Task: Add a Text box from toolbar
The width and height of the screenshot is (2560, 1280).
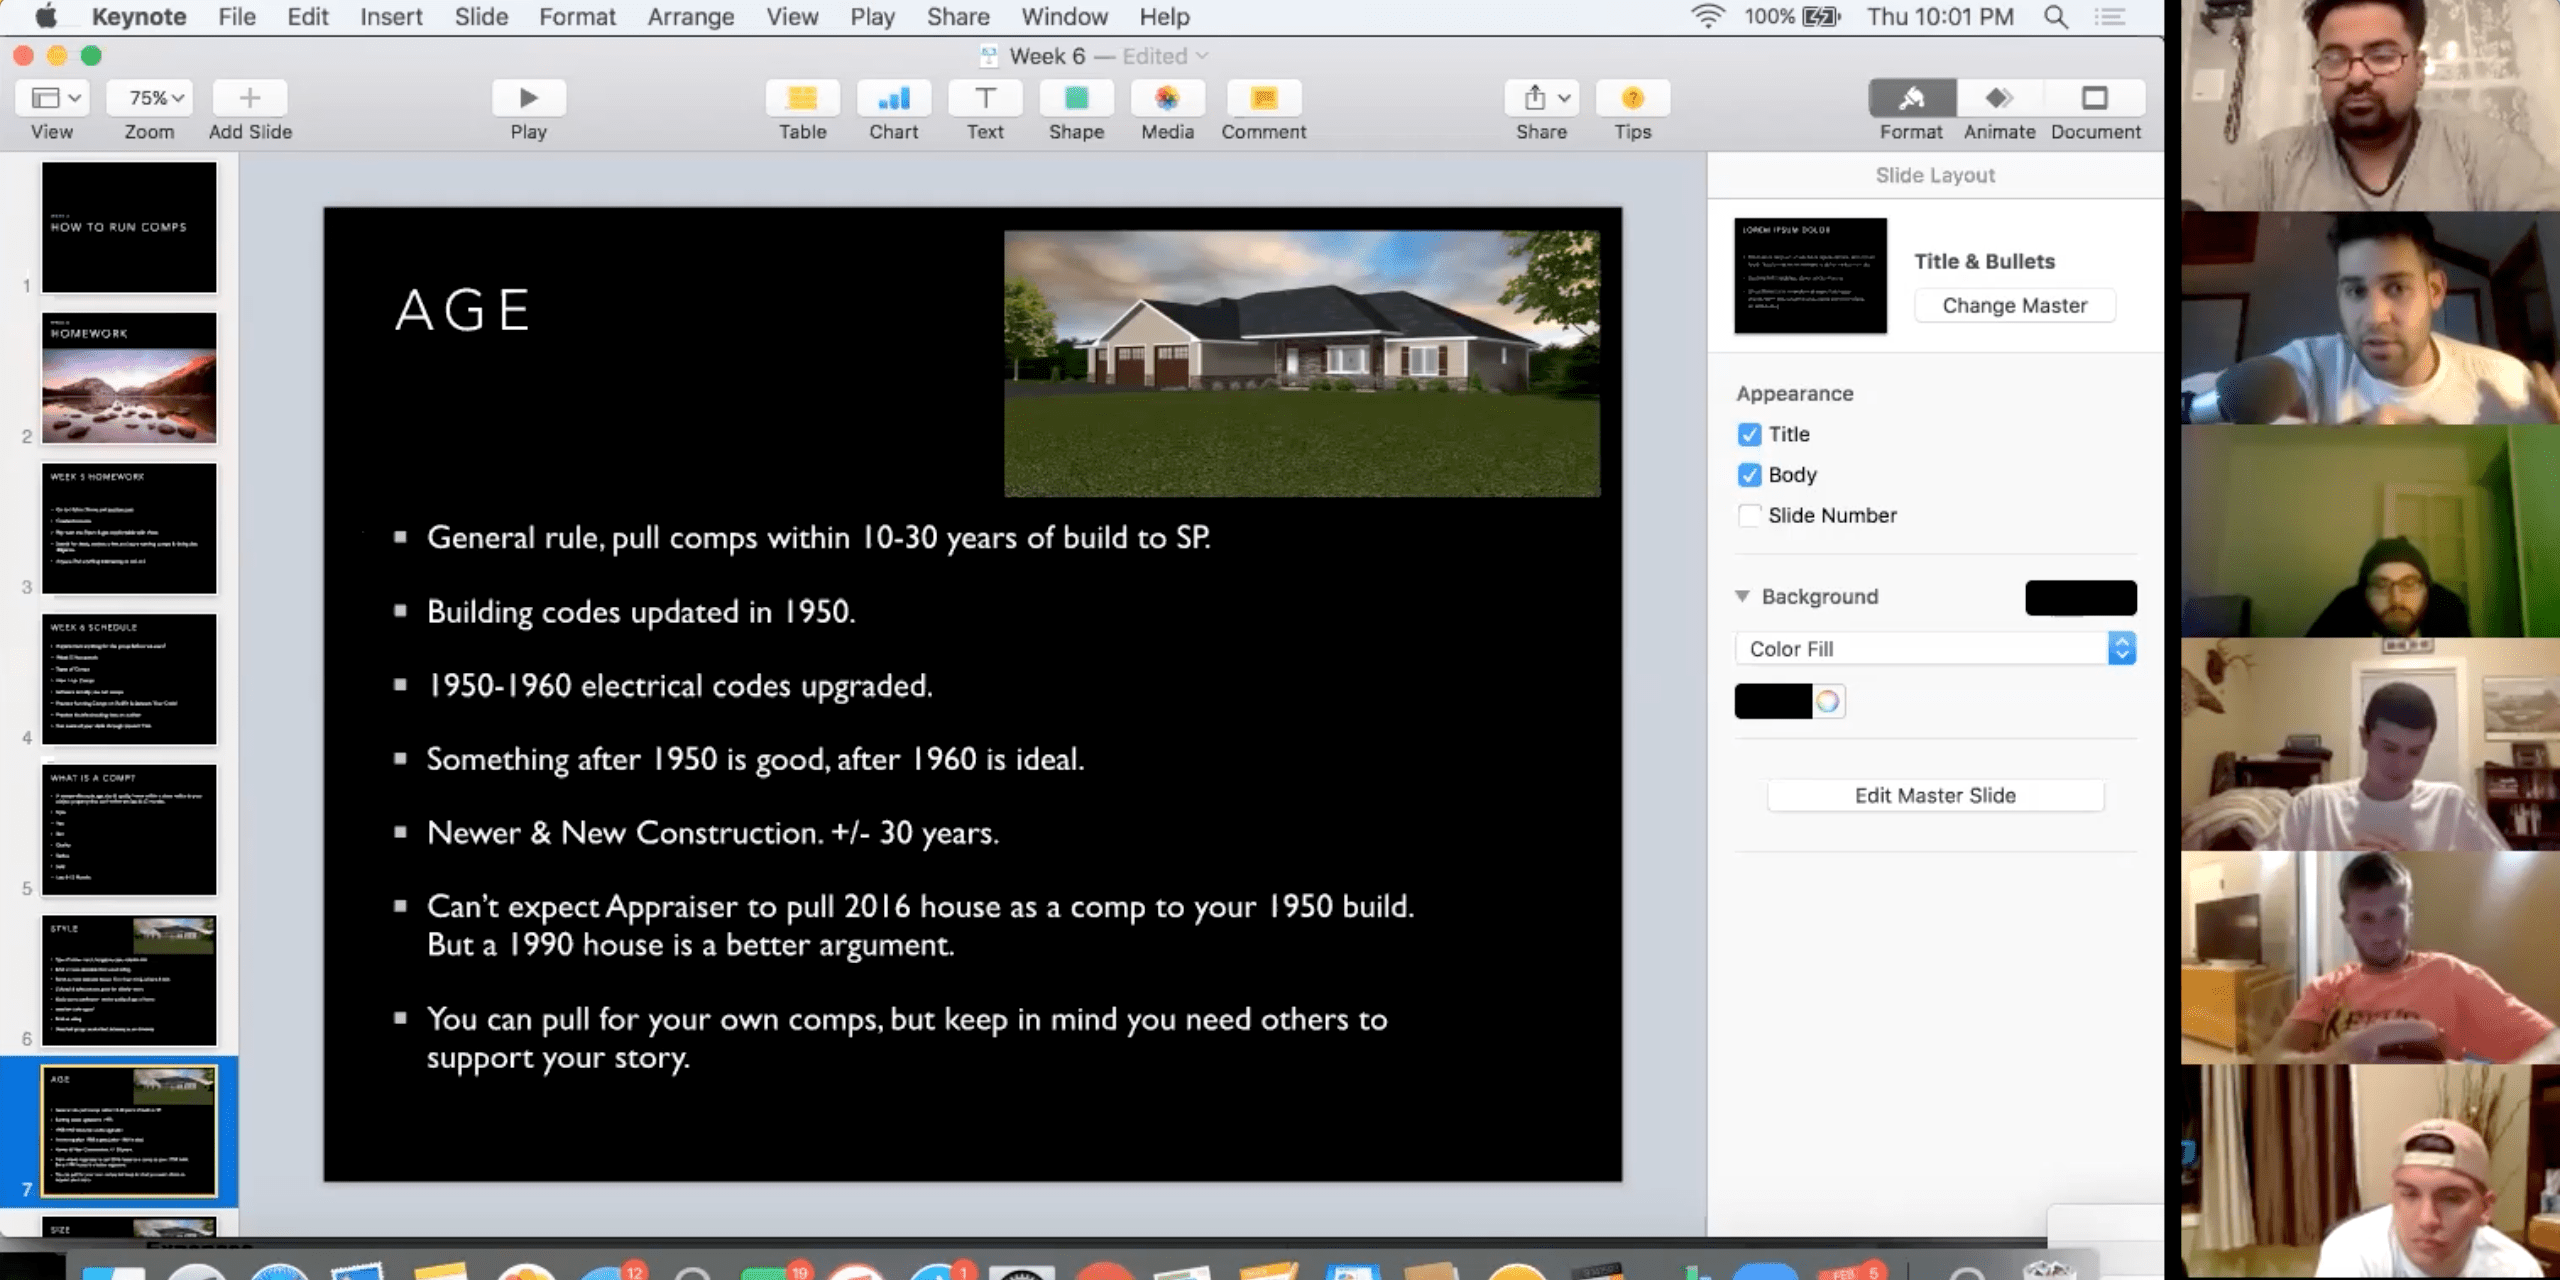Action: tap(985, 98)
